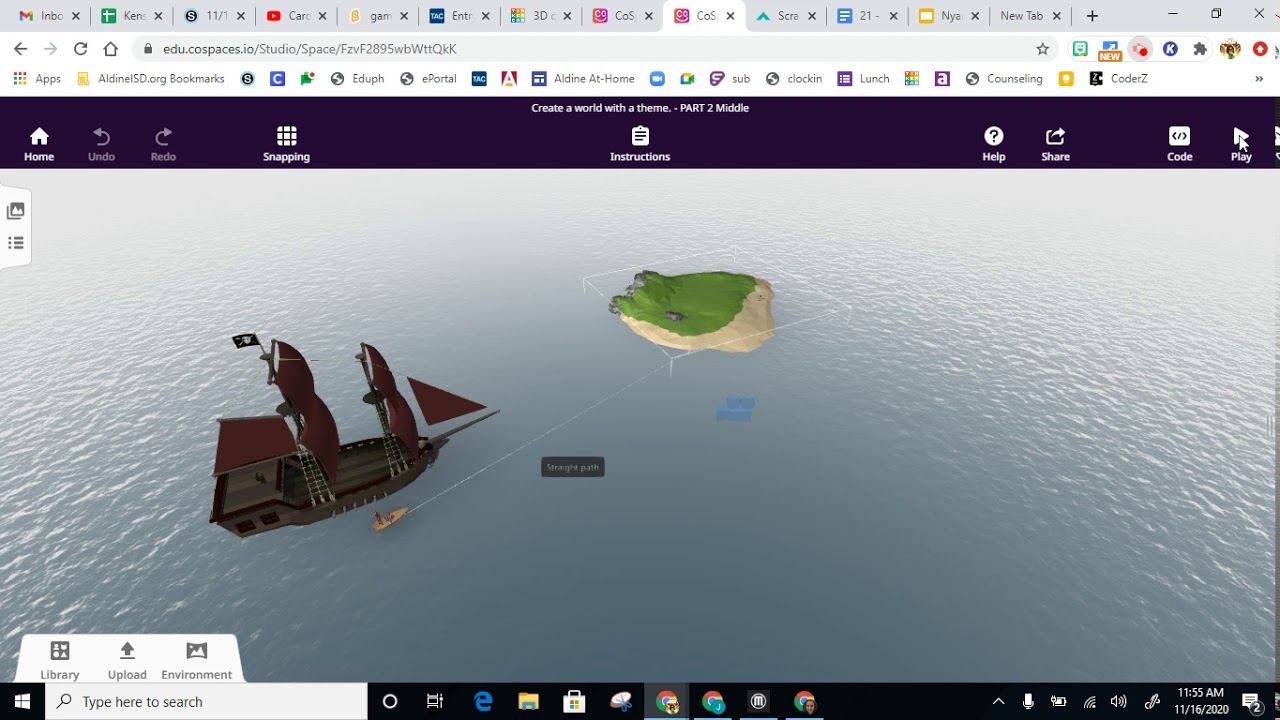Show hidden system tray icons
This screenshot has width=1280, height=720.
(998, 702)
